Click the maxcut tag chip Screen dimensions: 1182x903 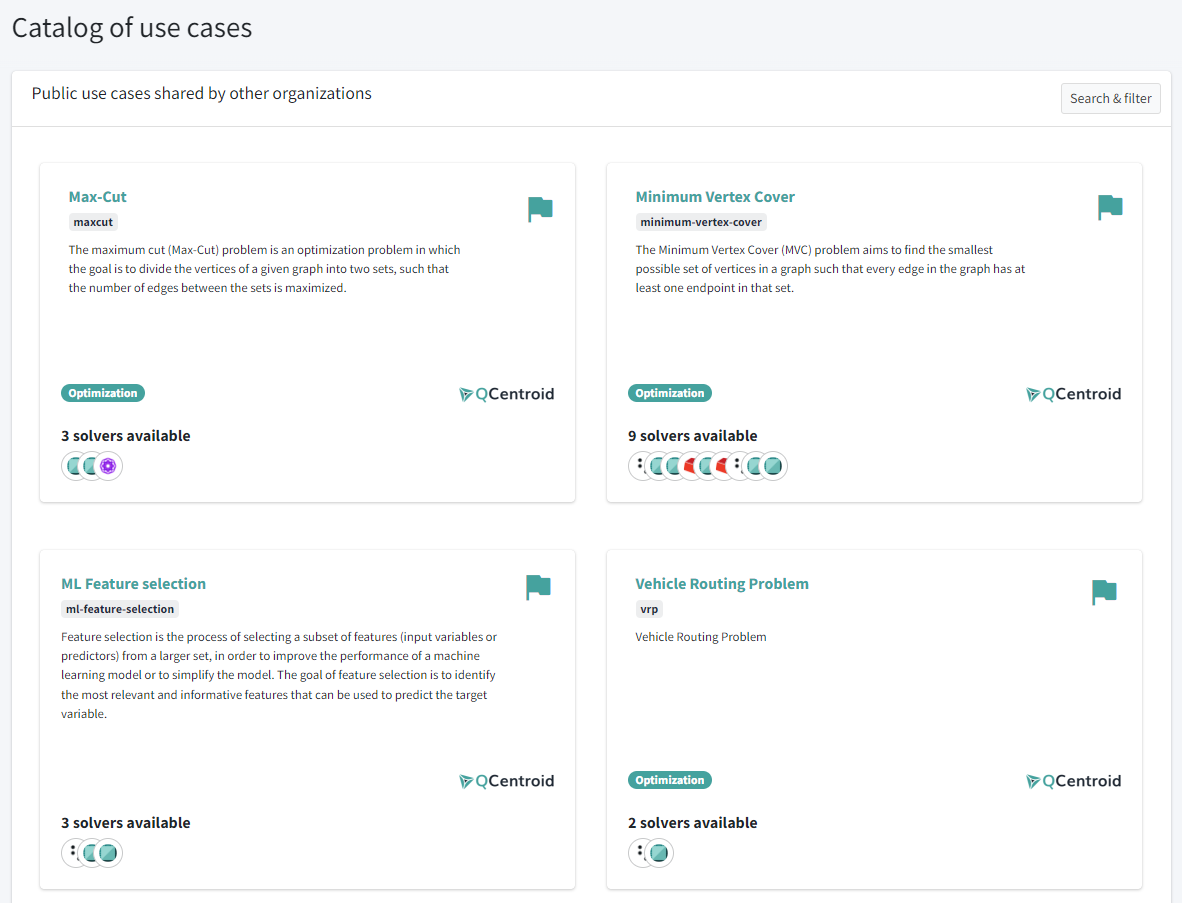point(92,221)
